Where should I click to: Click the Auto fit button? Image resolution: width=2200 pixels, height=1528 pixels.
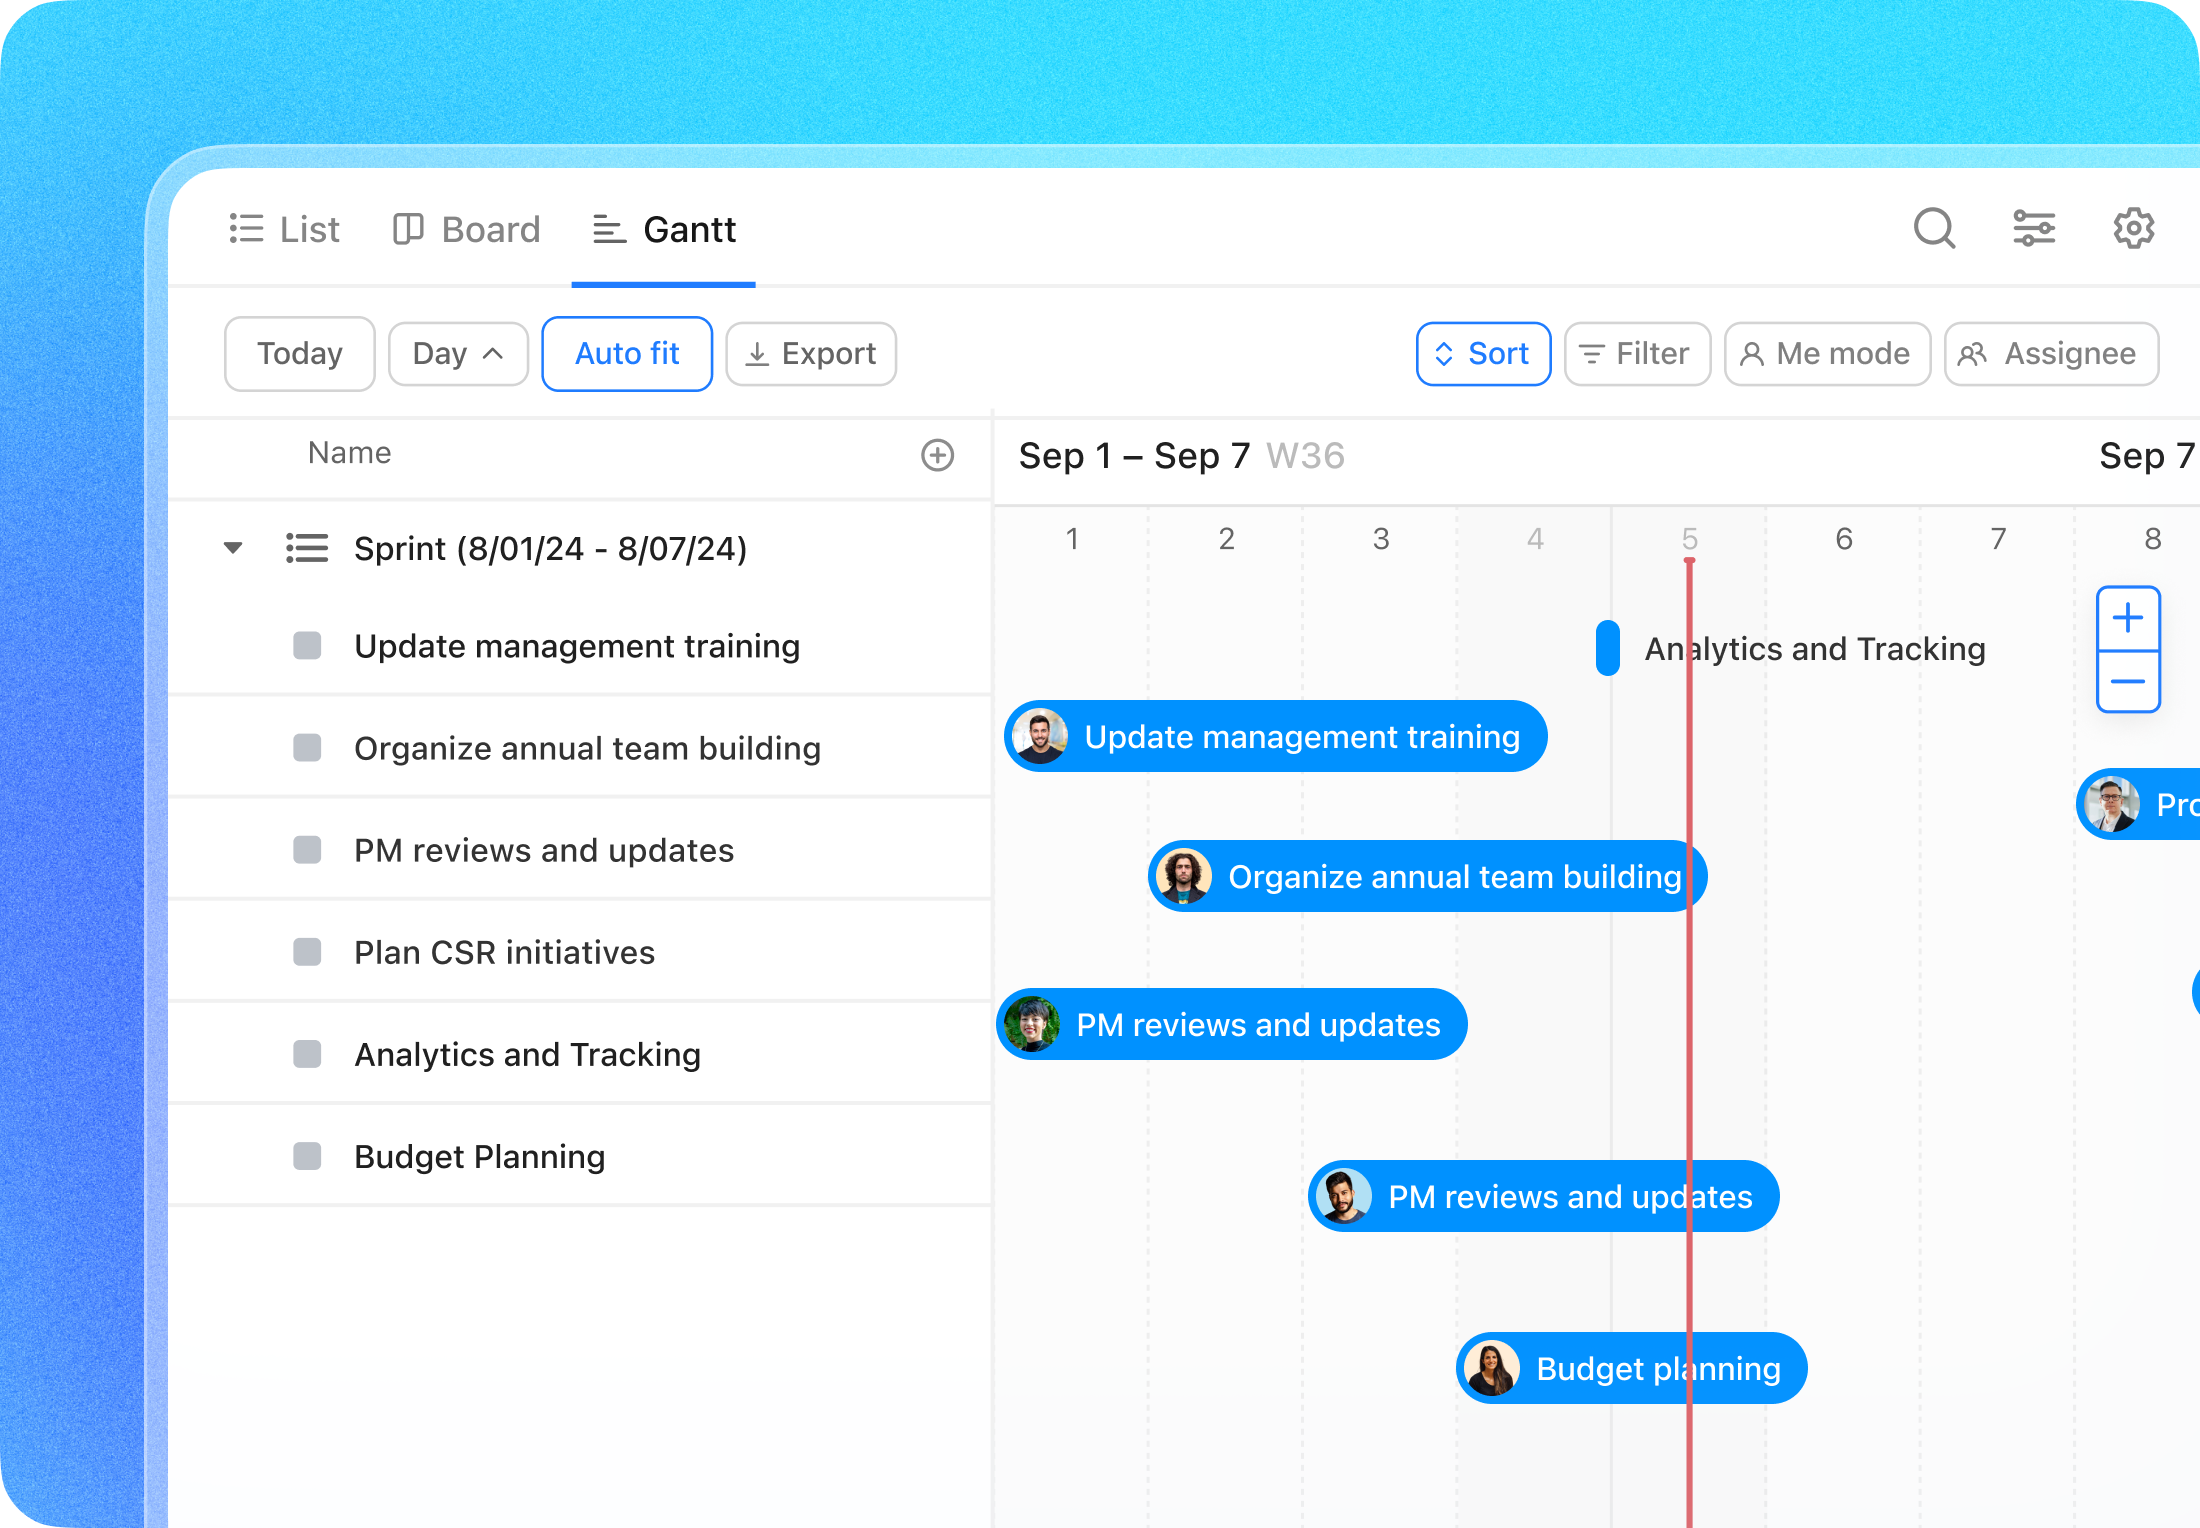coord(627,353)
